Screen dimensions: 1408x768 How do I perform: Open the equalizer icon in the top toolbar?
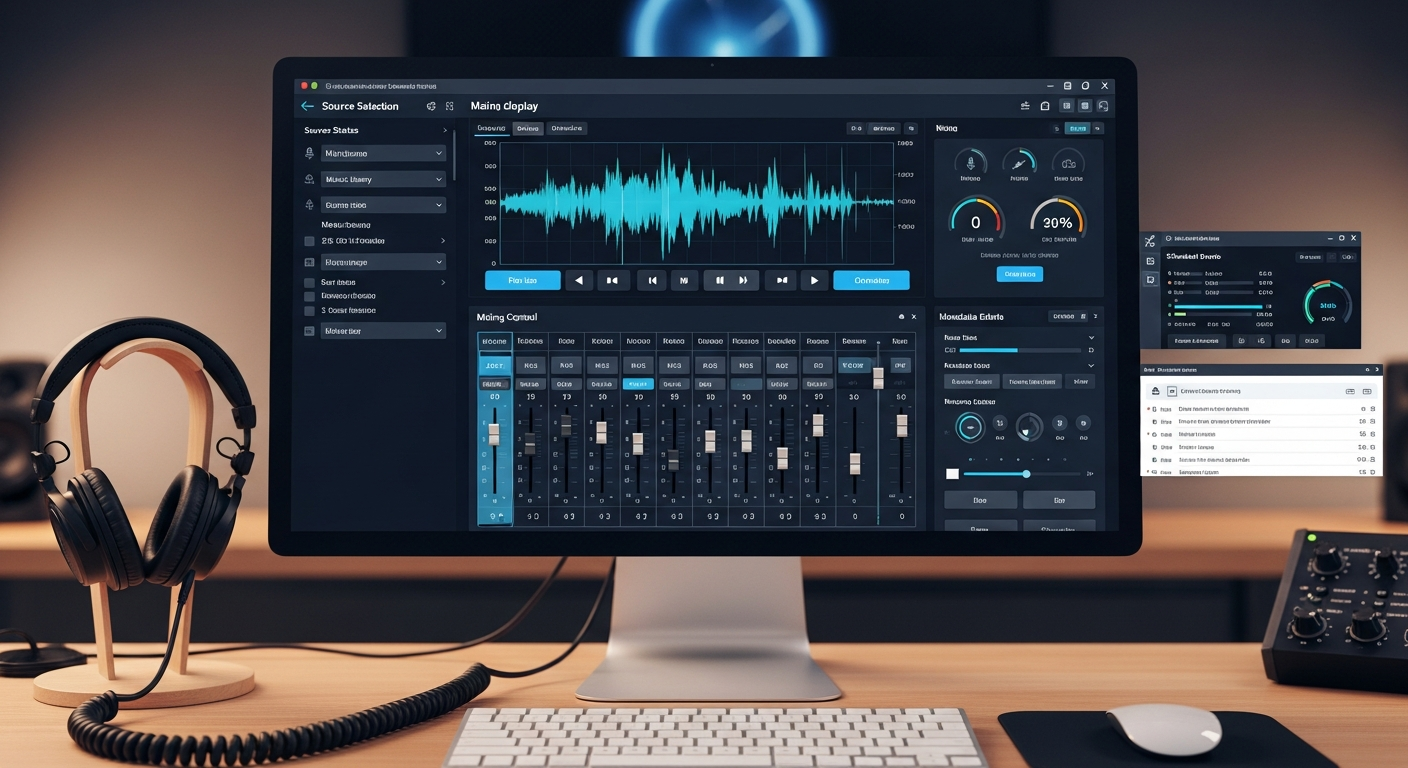pos(1023,105)
